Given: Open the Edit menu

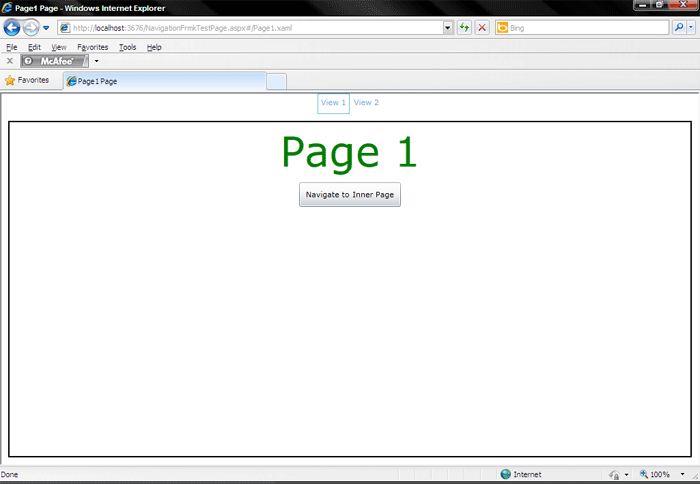Looking at the screenshot, I should point(34,47).
